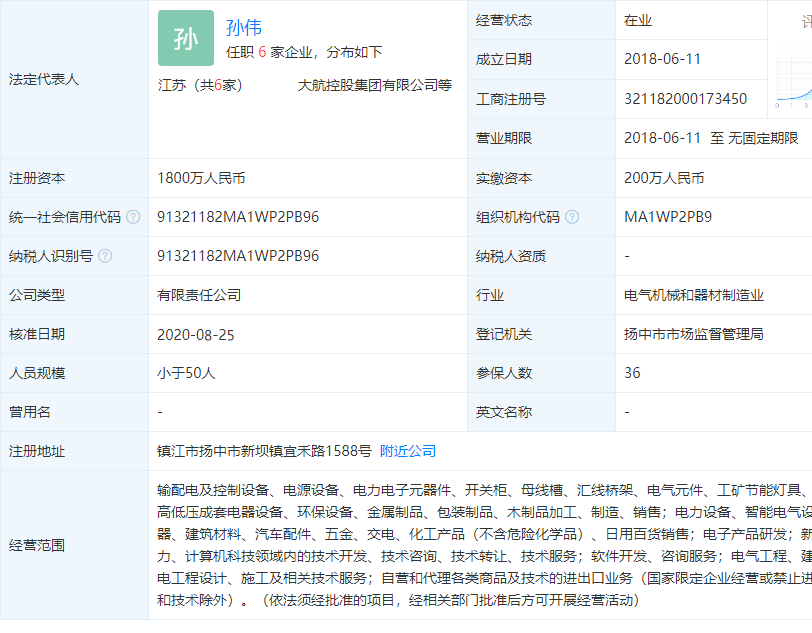Click the 注册资本 value 1800万人民币
Viewport: 812px width, 633px height.
[201, 178]
